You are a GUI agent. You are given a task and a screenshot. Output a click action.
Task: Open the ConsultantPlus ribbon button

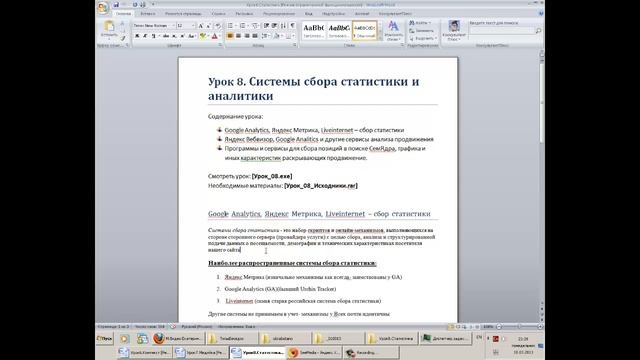[x=453, y=31]
